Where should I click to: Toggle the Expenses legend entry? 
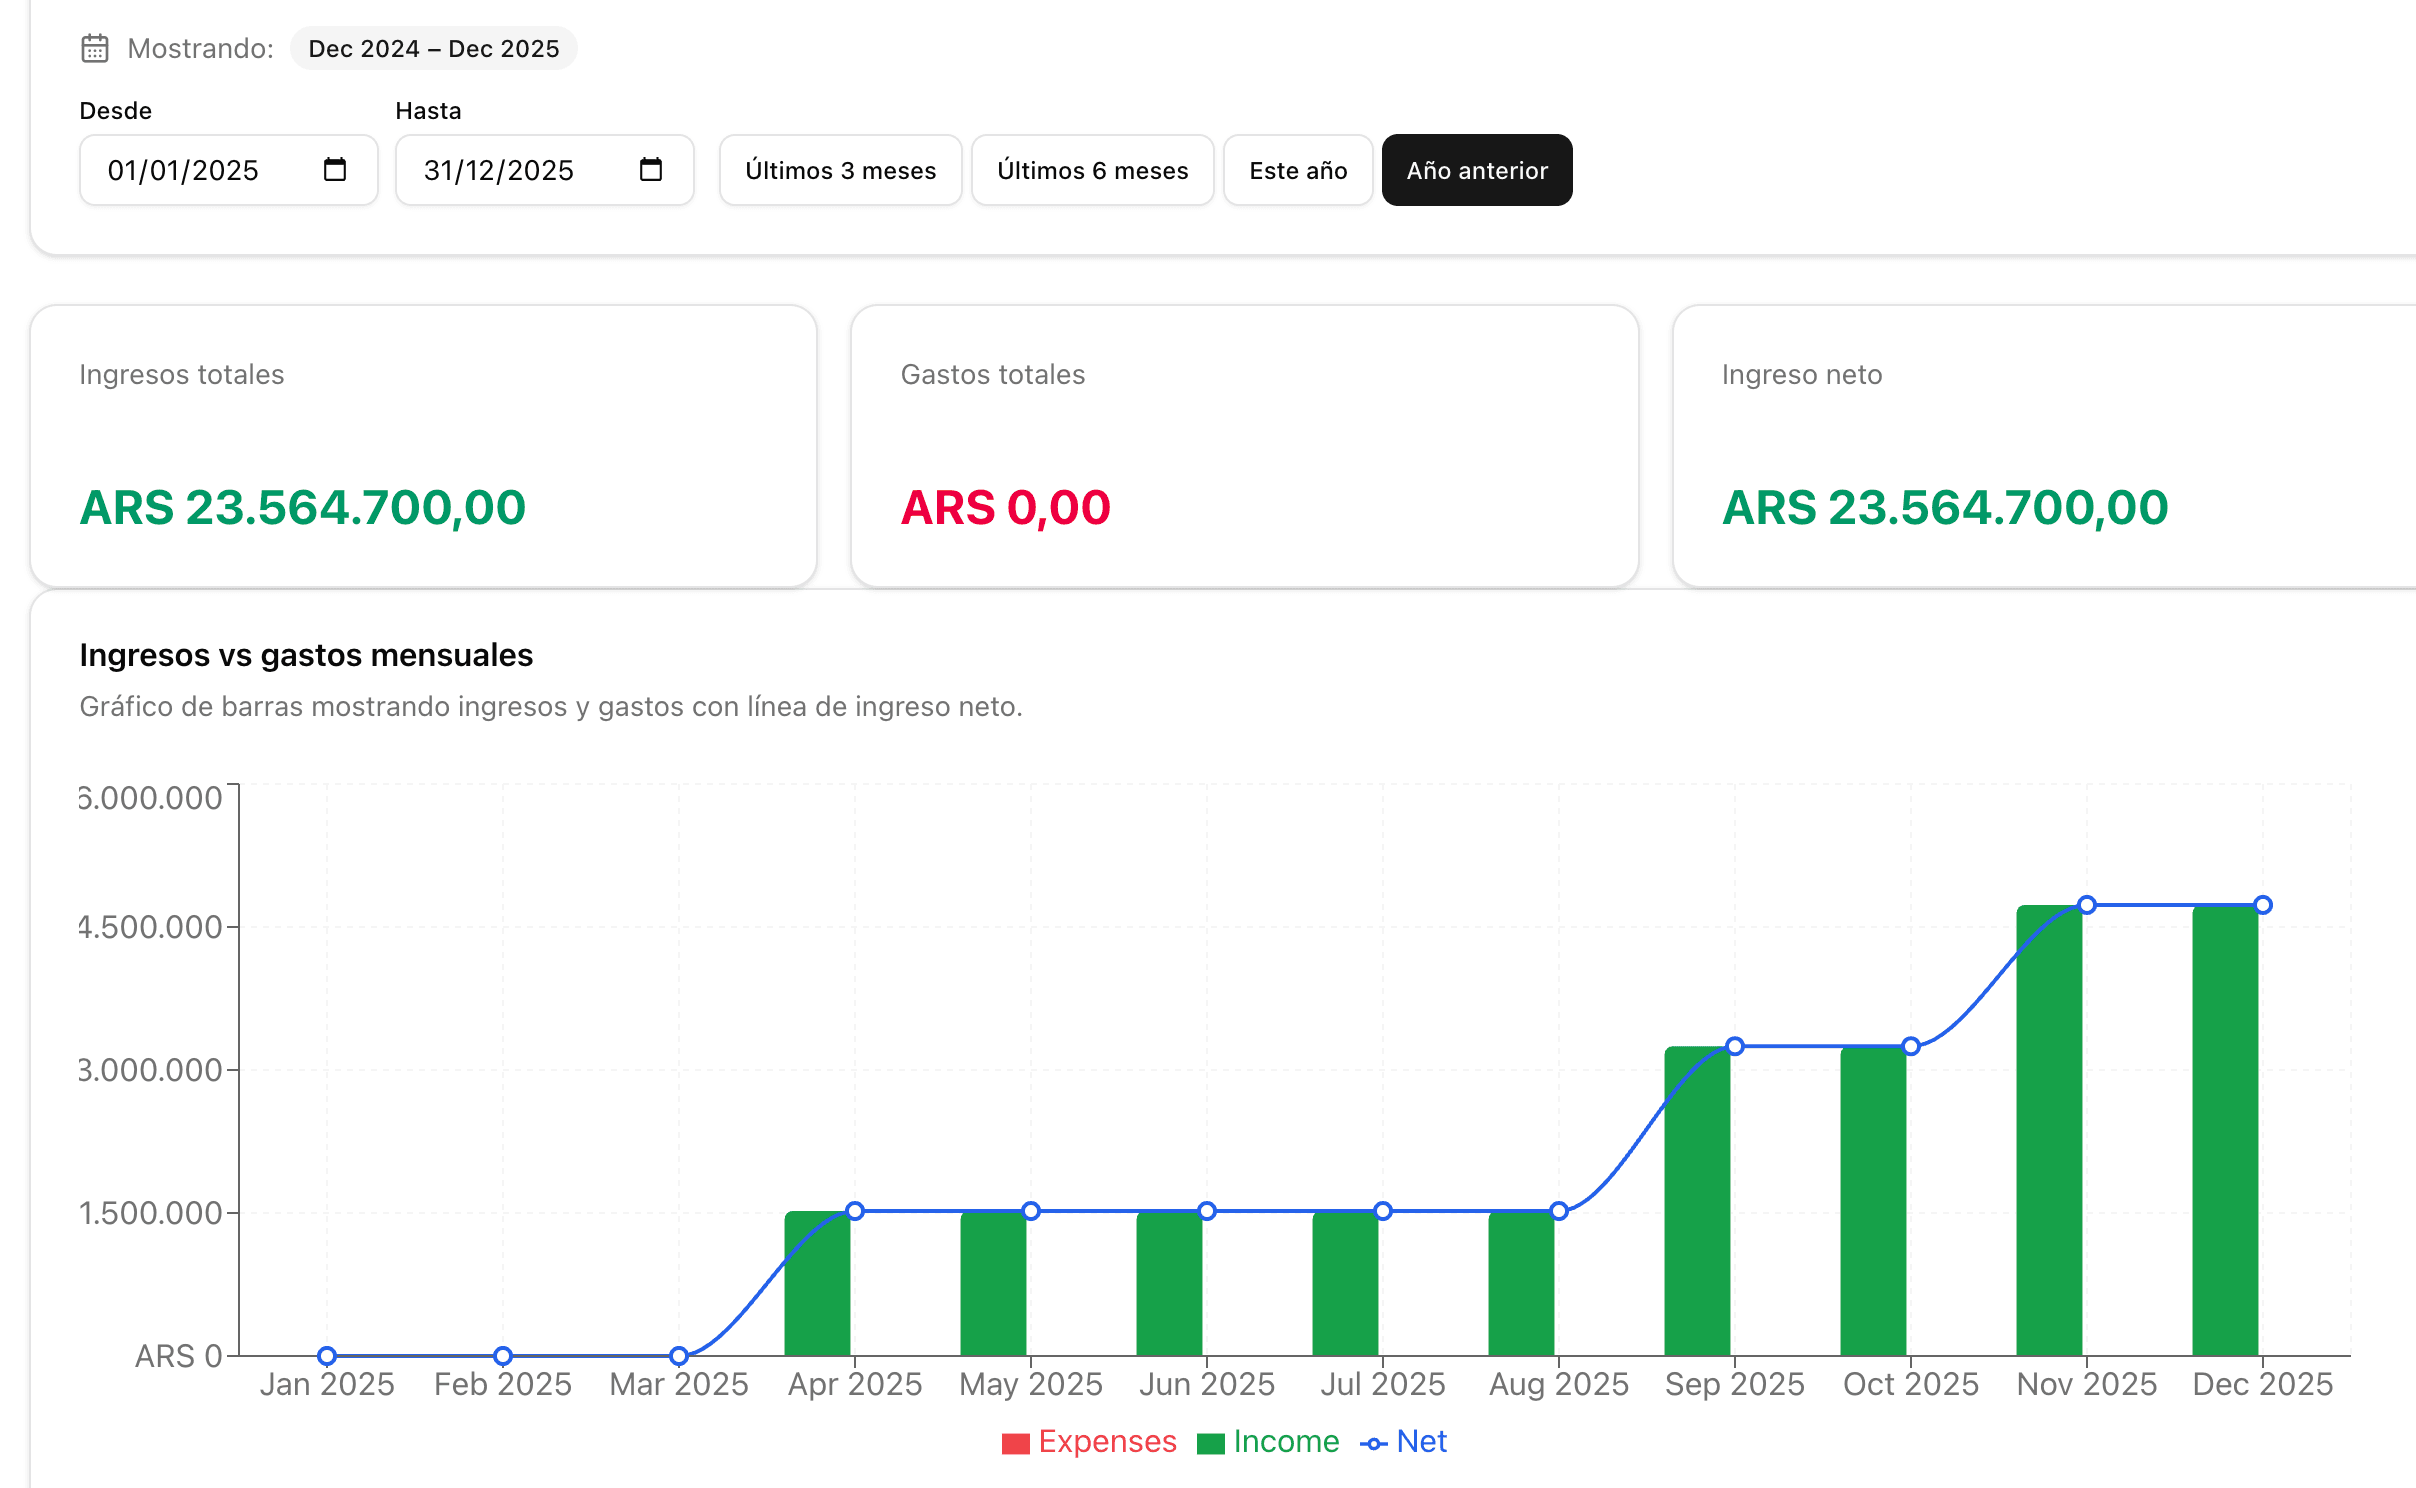1090,1441
